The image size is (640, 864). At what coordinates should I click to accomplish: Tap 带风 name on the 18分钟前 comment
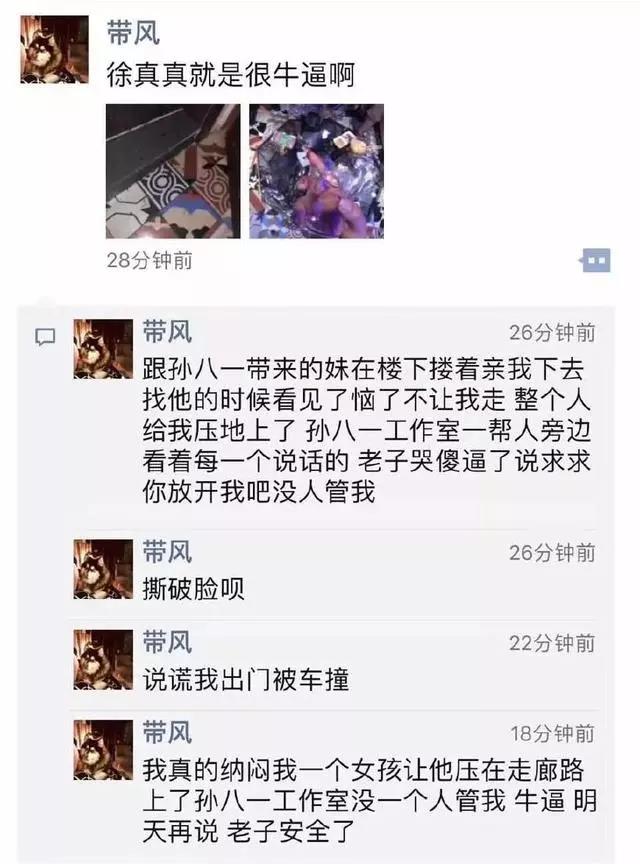pos(167,732)
